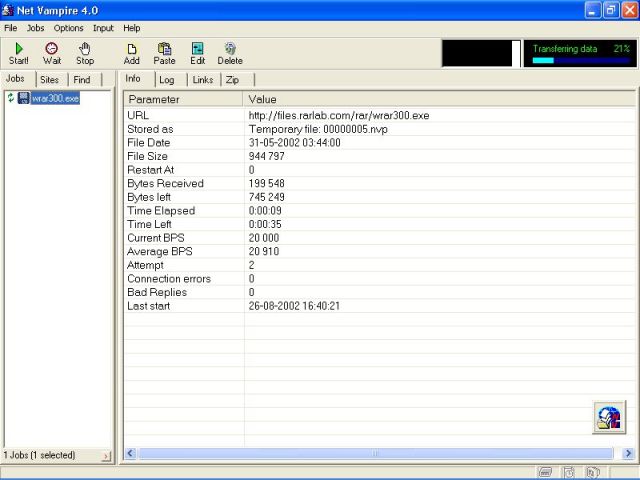Click the horizontal scrollbar thumb
Viewport: 640px width, 480px height.
(x=376, y=453)
